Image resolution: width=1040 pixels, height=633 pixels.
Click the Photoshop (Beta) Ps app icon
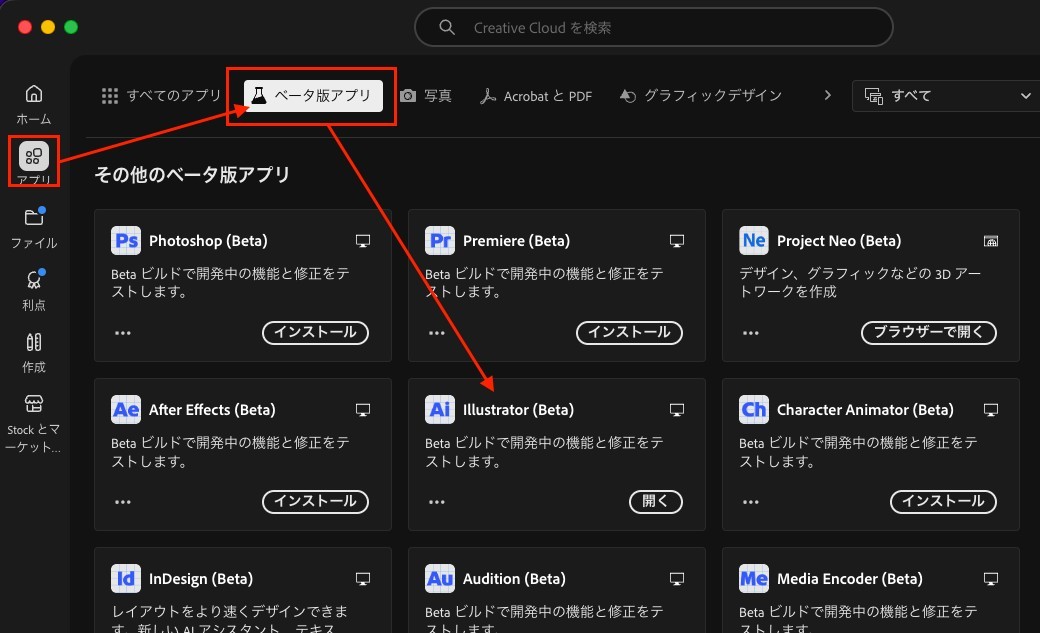coord(125,240)
